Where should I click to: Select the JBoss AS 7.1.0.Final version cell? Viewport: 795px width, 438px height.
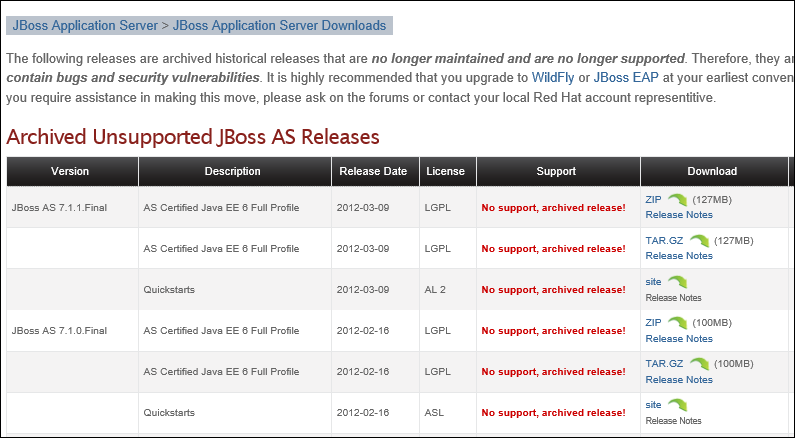coord(73,331)
